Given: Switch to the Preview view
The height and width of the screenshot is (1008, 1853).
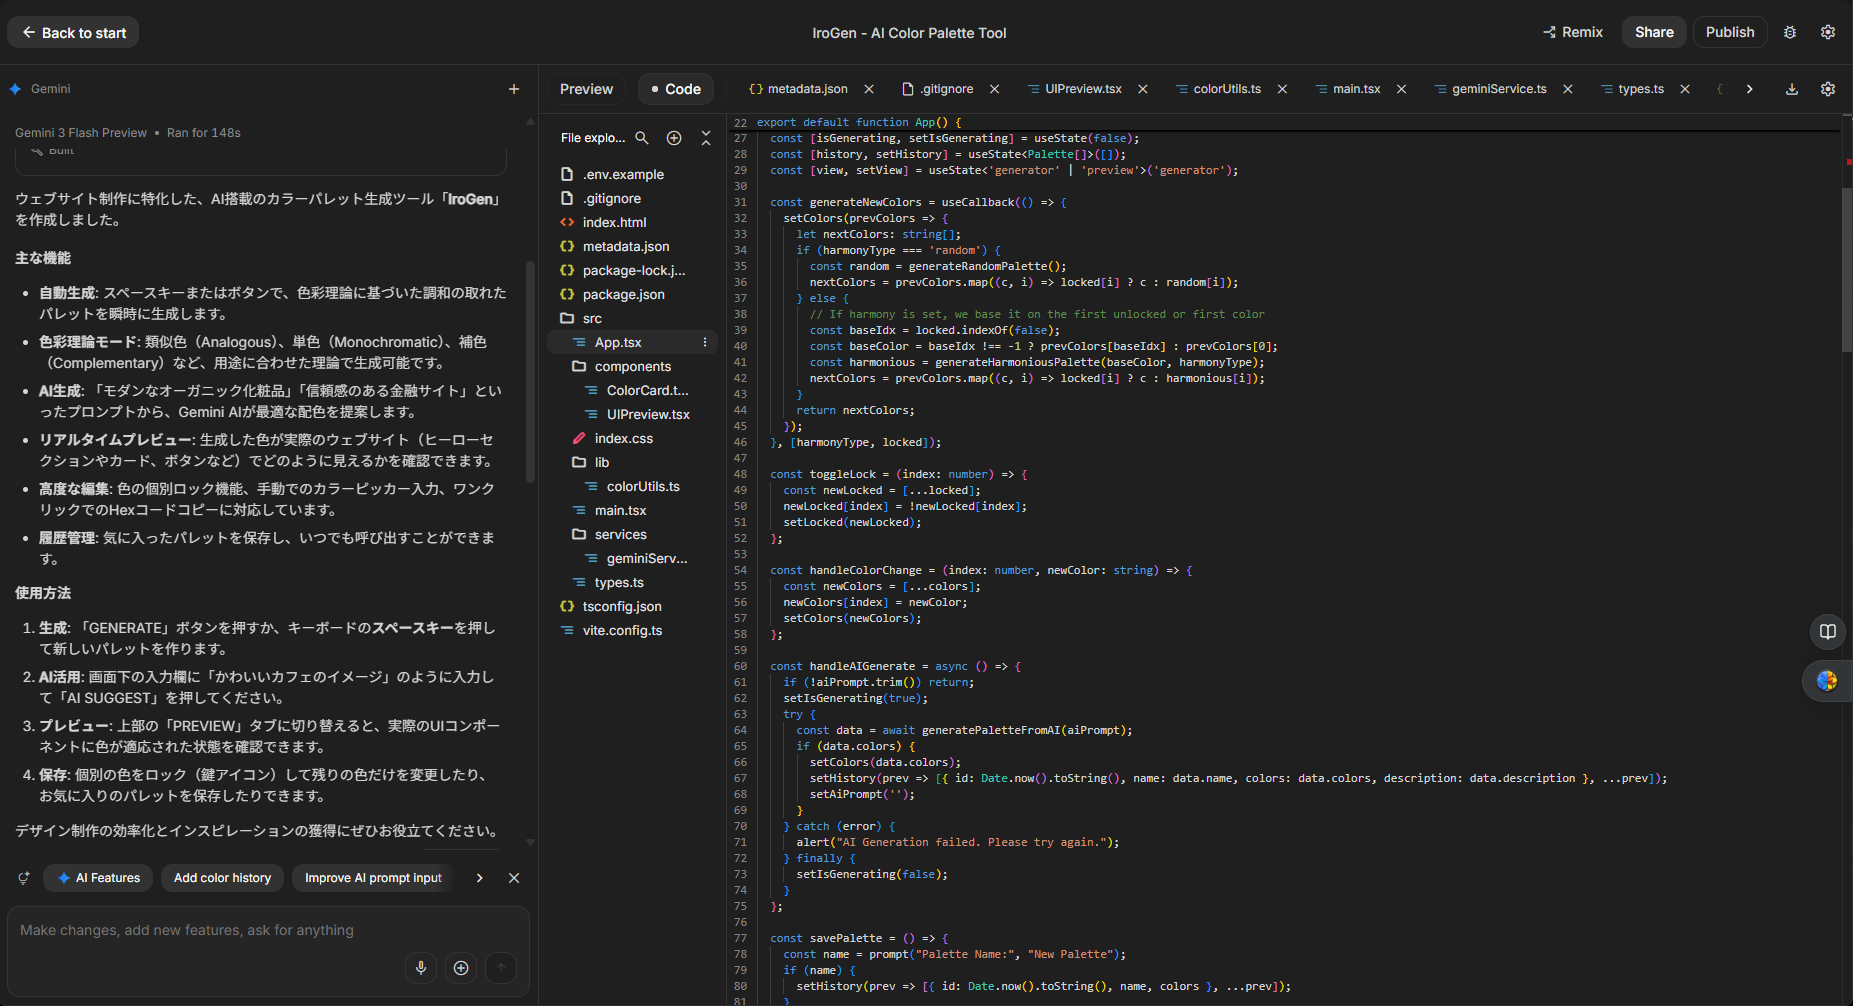Looking at the screenshot, I should [x=586, y=89].
